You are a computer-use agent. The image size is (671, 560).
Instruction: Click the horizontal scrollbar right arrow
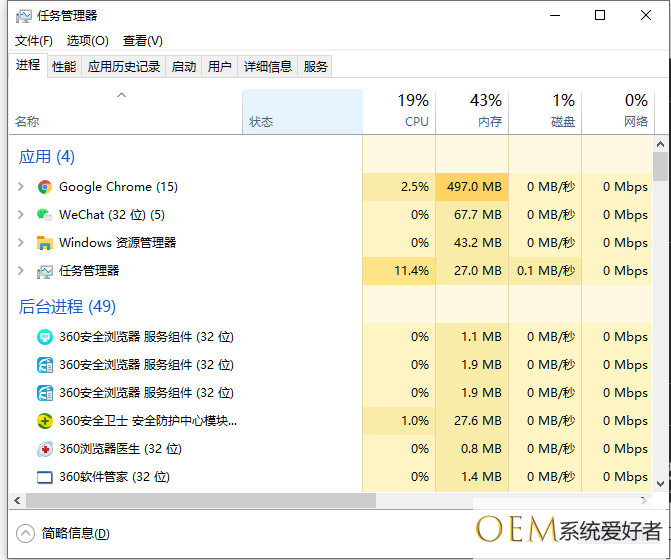(x=645, y=499)
